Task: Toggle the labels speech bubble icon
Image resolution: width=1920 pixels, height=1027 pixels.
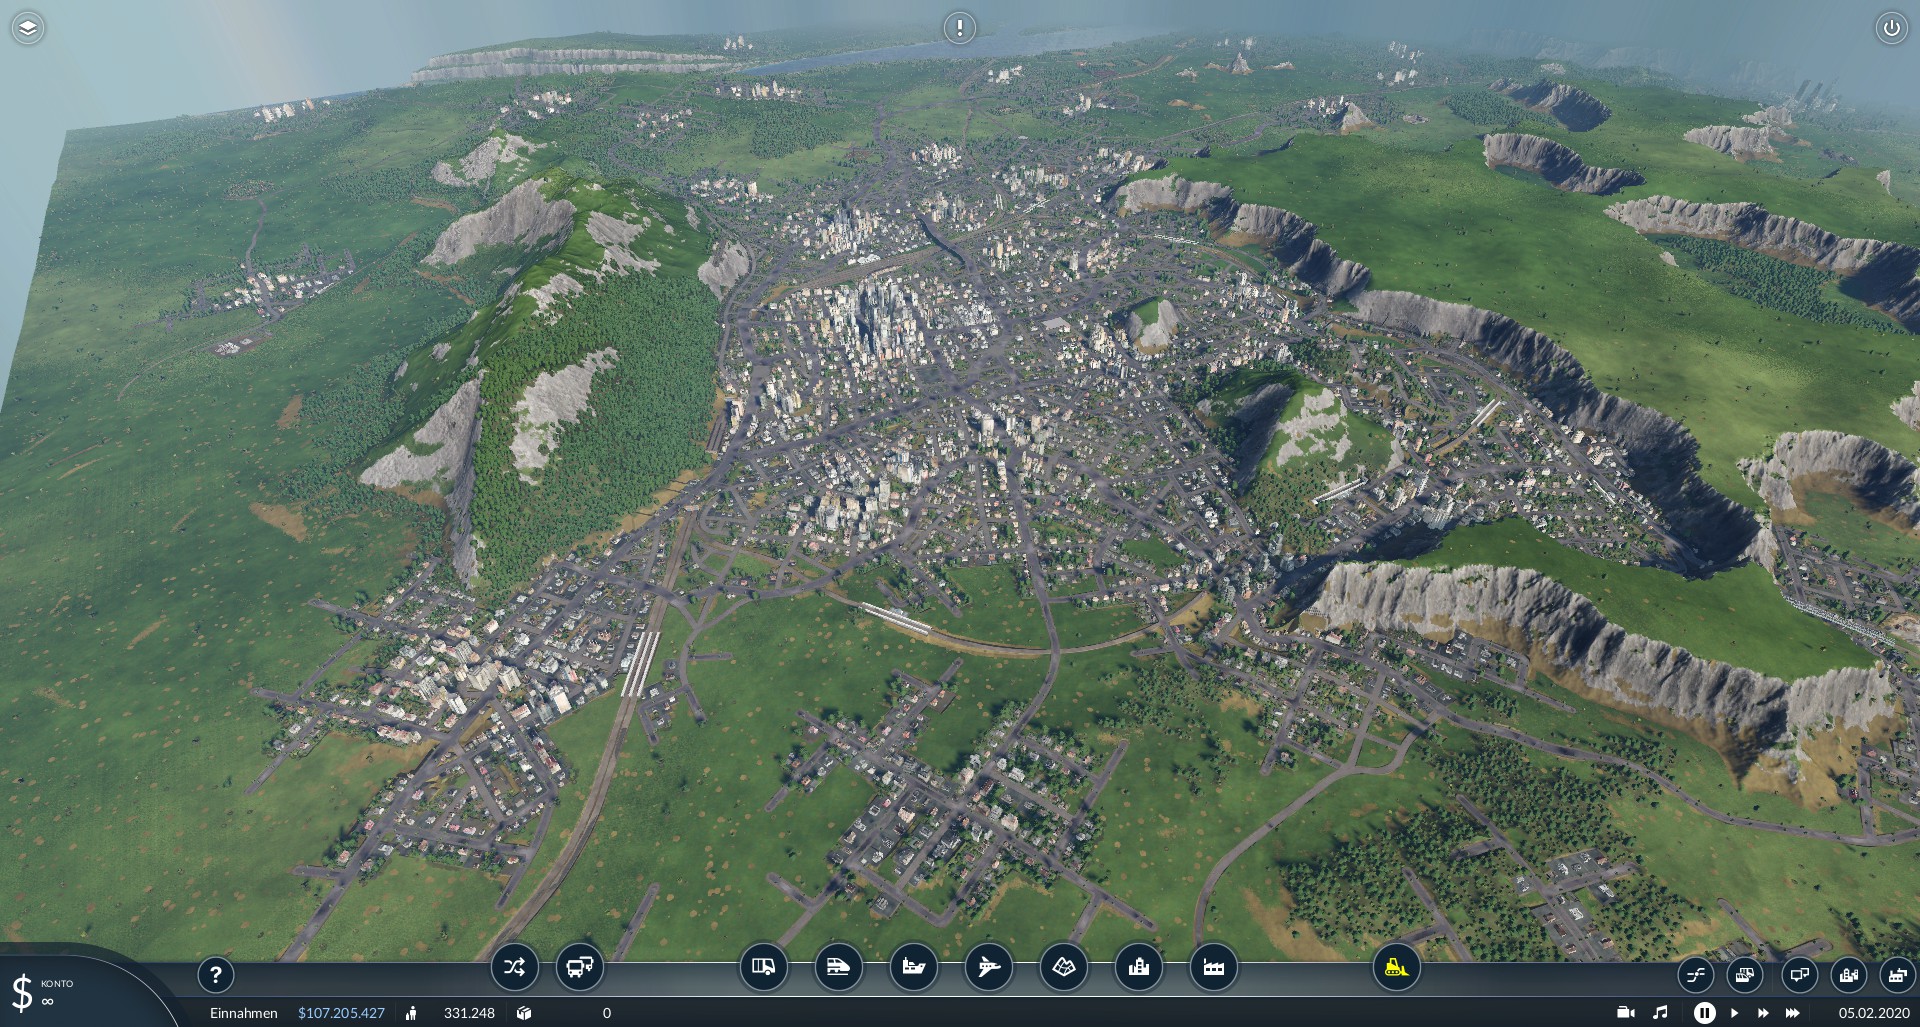Action: click(x=1799, y=974)
